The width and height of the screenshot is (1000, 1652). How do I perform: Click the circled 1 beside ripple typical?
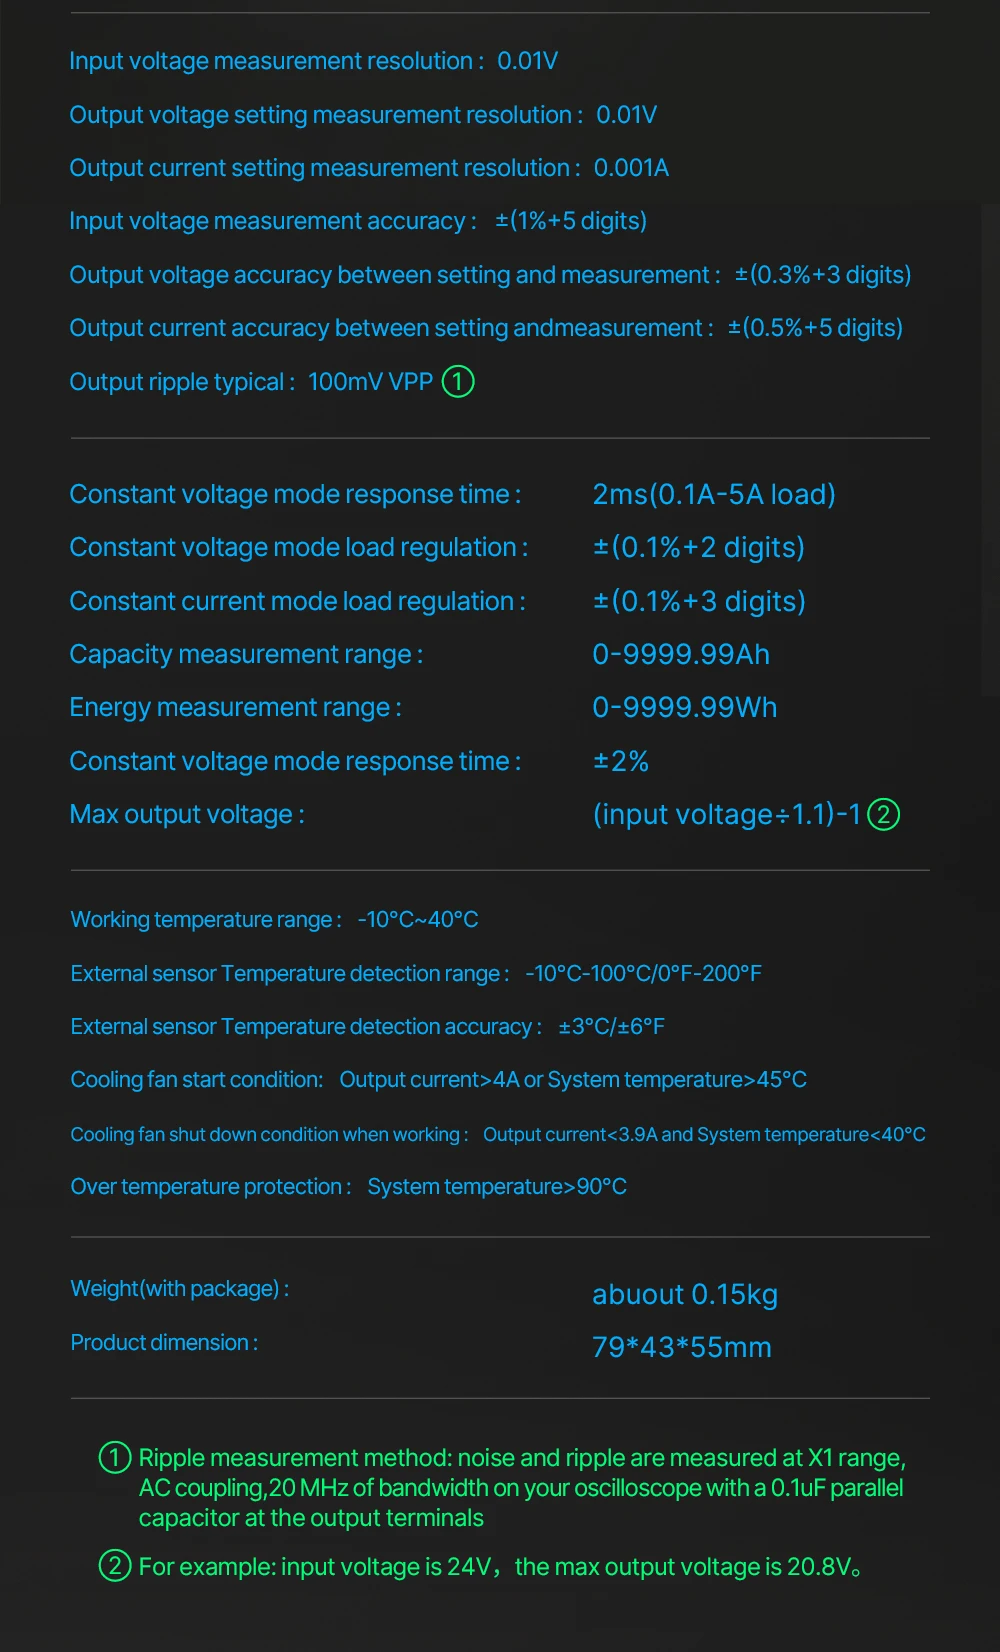(x=458, y=381)
